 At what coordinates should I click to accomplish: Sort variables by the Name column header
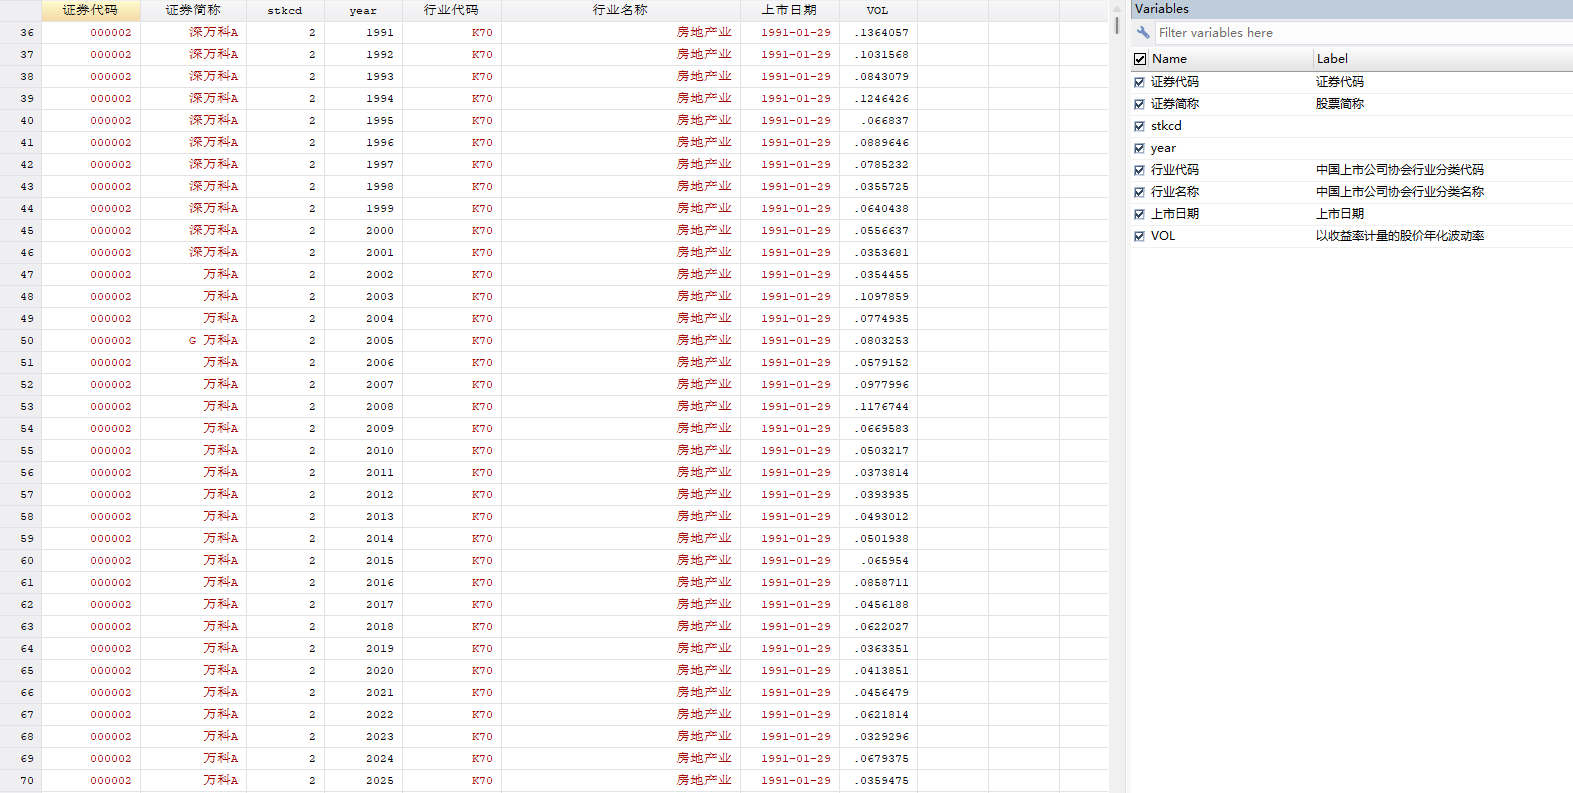pyautogui.click(x=1231, y=59)
